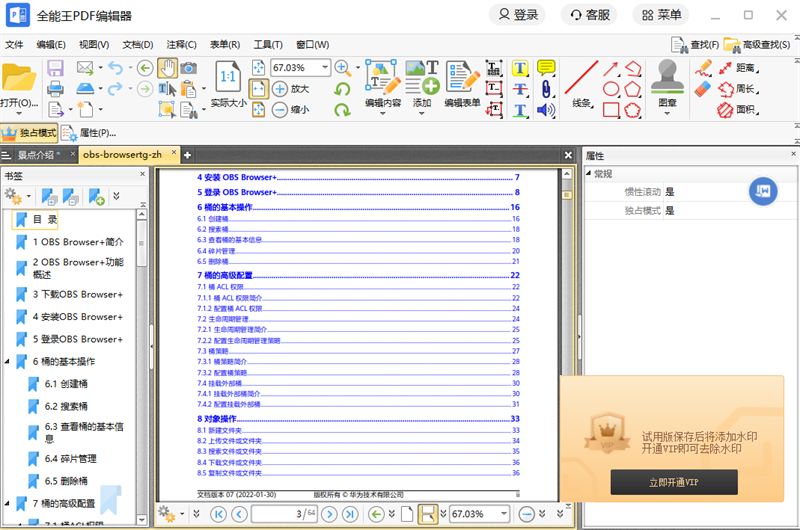Click the Attach File paperclip icon
800x530 pixels.
546,88
